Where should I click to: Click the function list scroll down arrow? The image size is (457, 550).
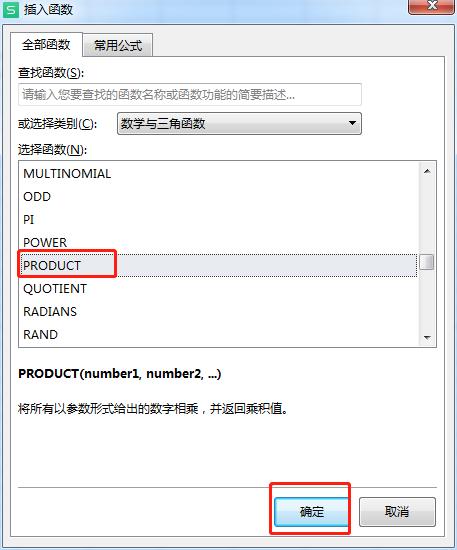(x=427, y=337)
